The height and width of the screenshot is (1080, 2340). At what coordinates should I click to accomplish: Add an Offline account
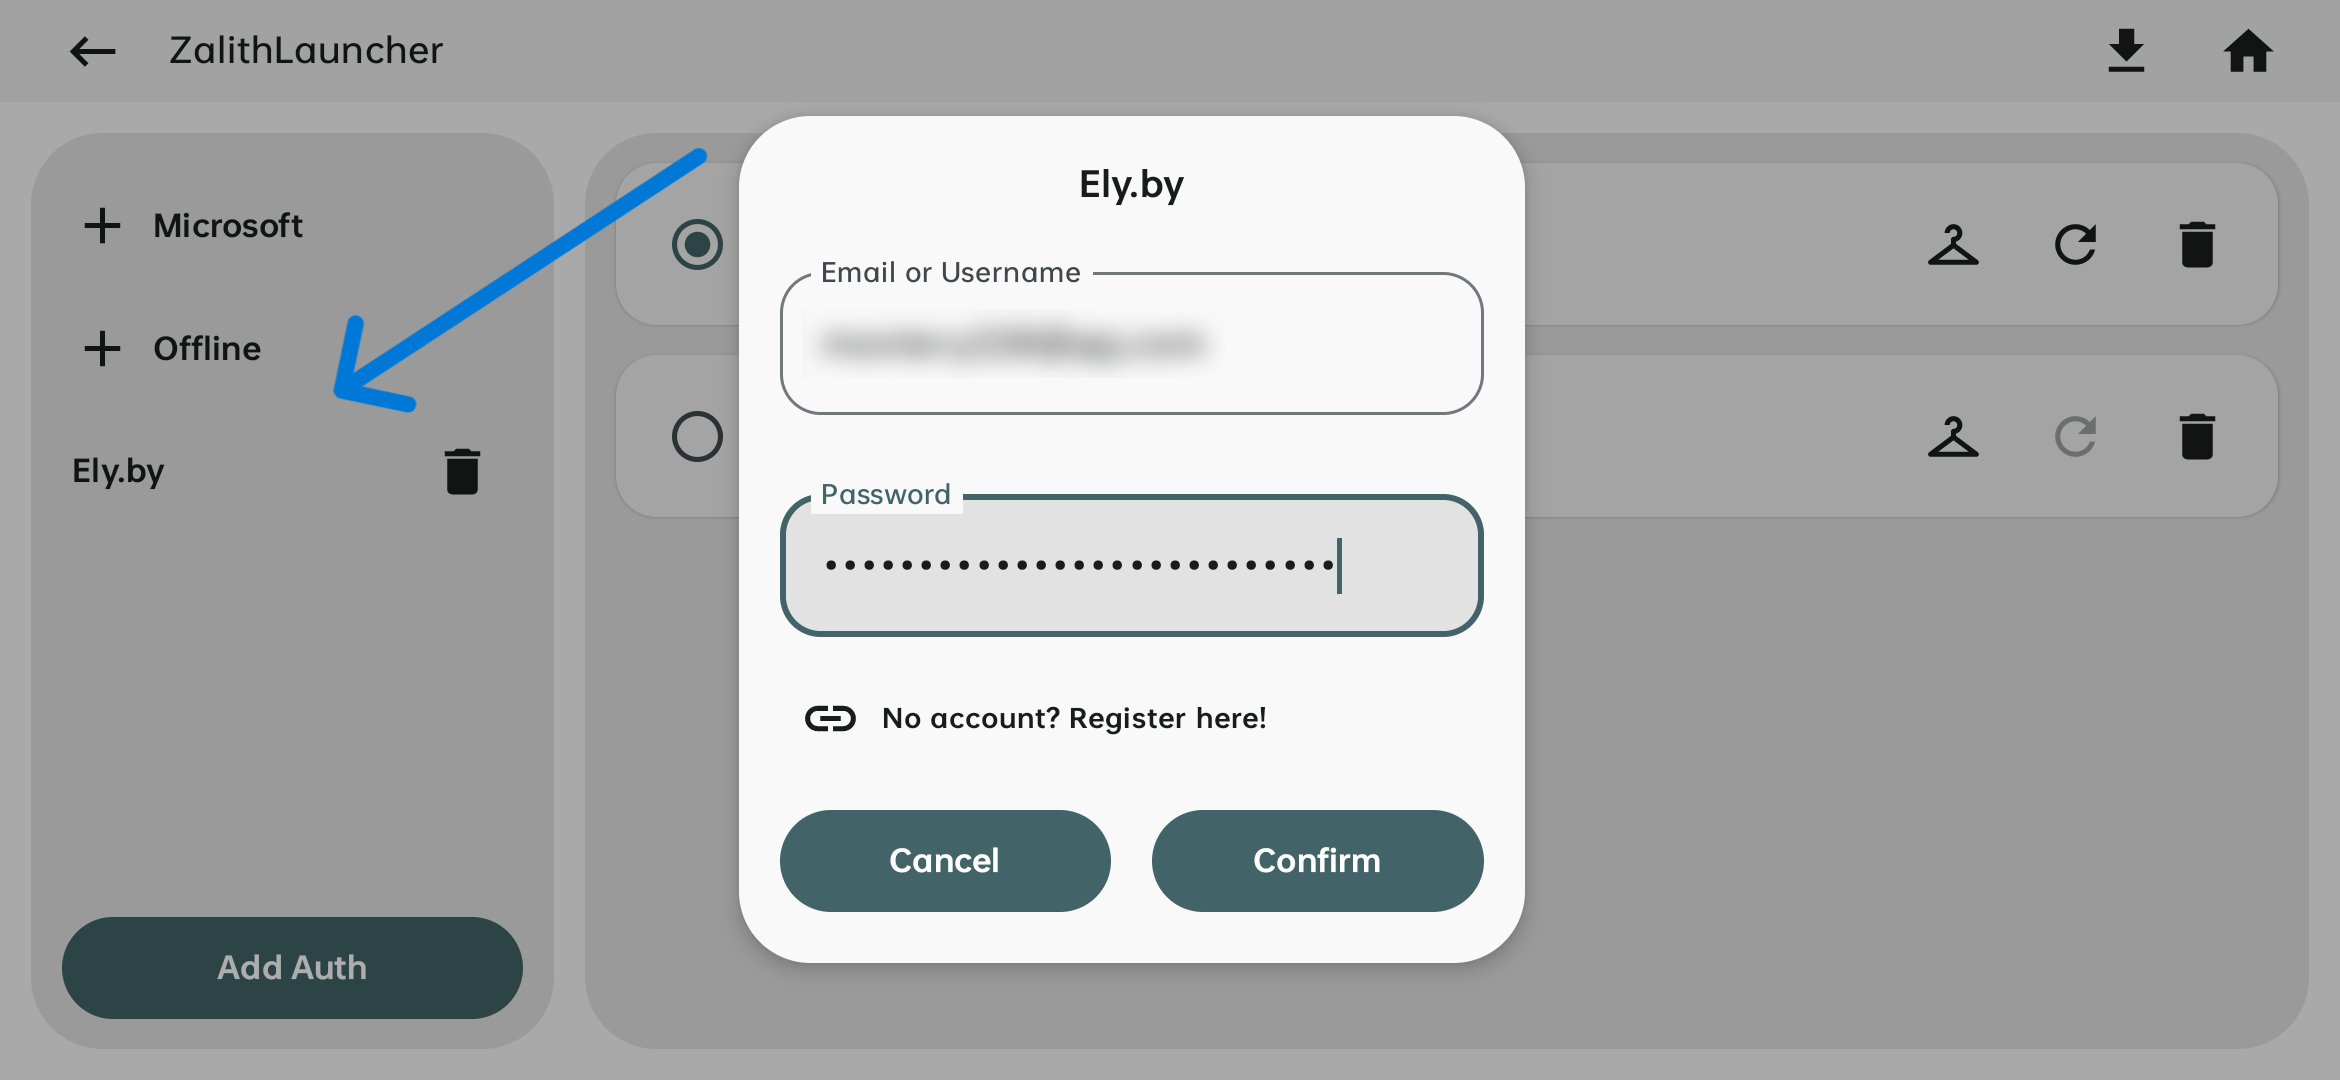click(x=172, y=349)
